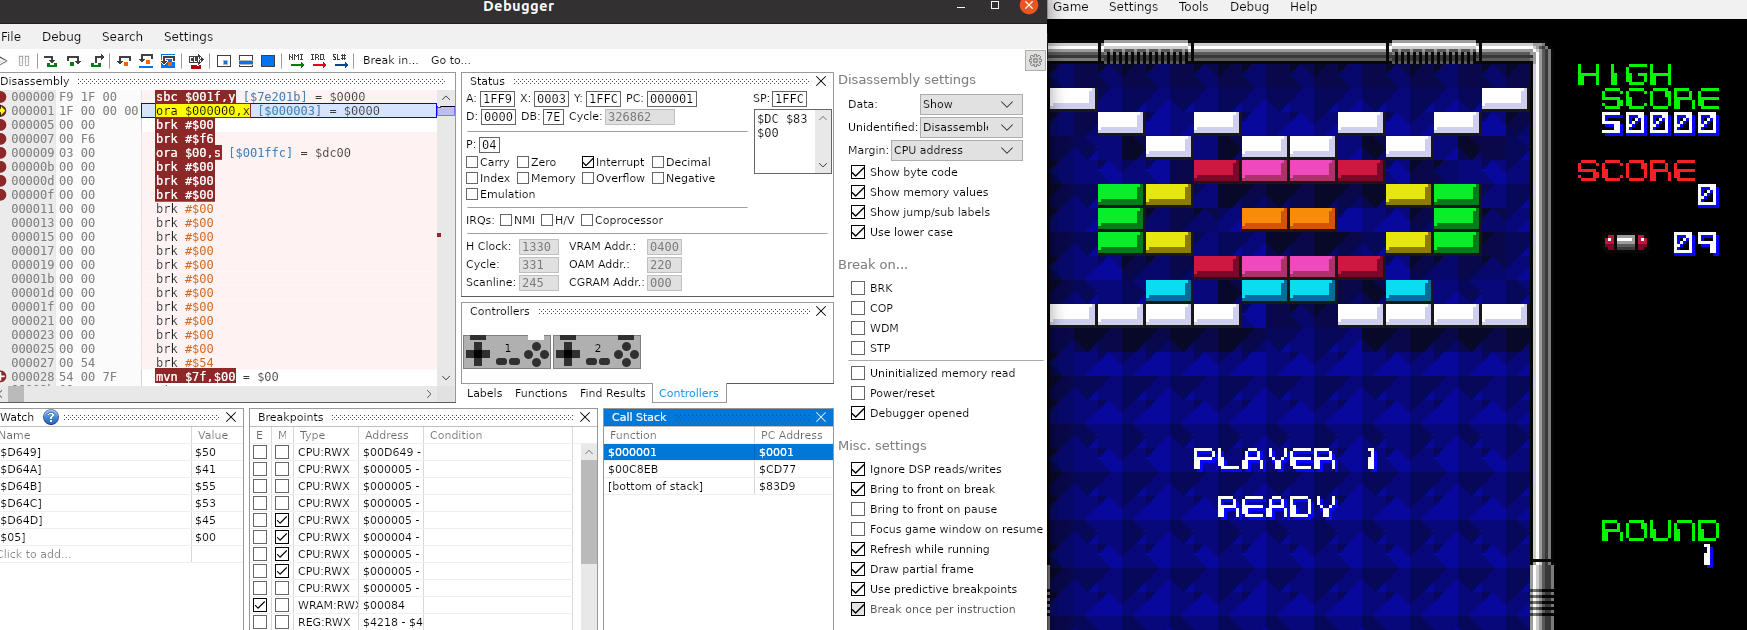The width and height of the screenshot is (1747, 630).
Task: Run one PPU dot icon
Action: (x=224, y=61)
